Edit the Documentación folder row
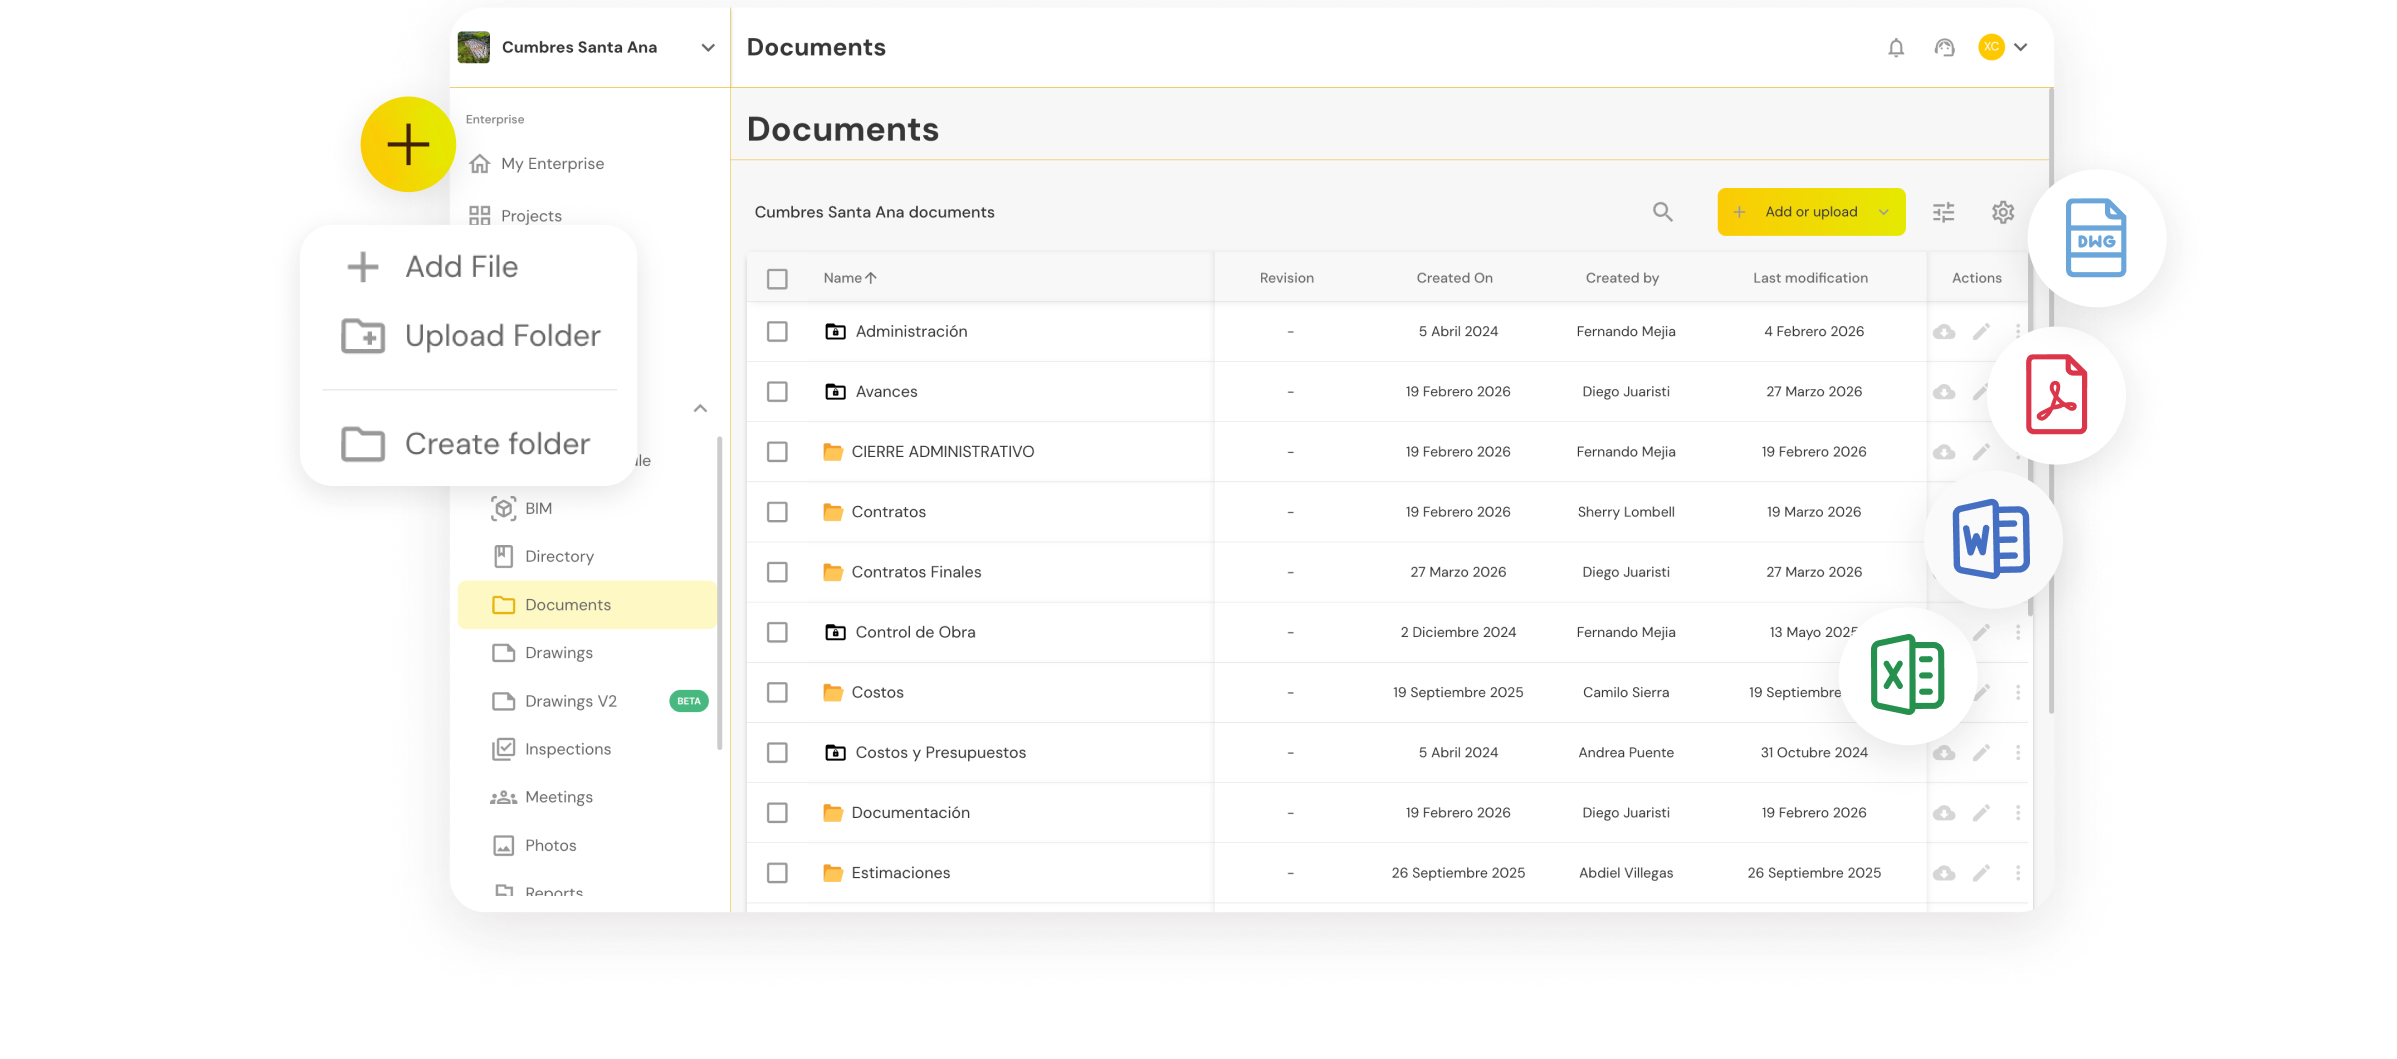Viewport: 2397px width, 1059px height. pyautogui.click(x=1981, y=813)
